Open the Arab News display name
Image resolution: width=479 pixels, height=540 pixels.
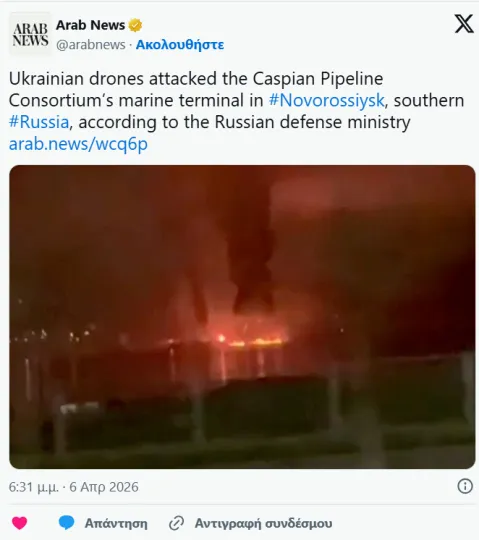point(90,25)
